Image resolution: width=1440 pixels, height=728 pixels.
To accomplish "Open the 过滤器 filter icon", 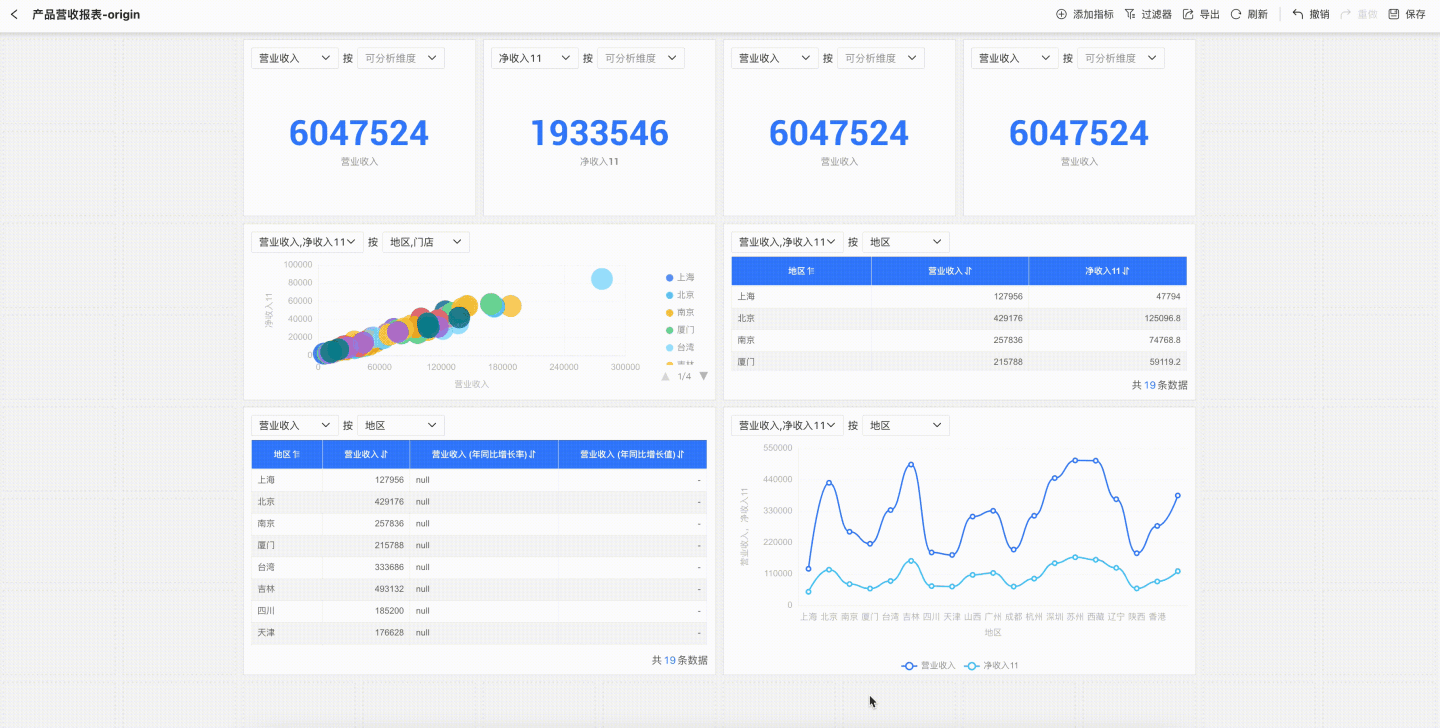I will [x=1130, y=15].
